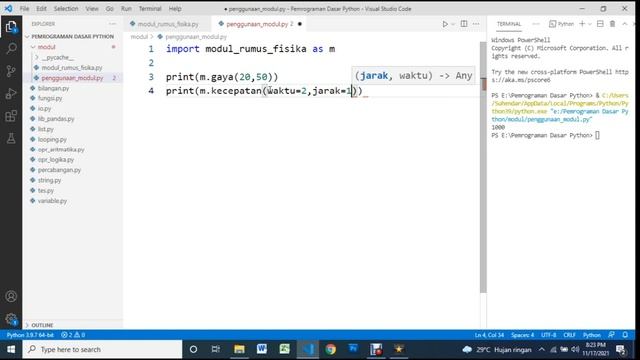Open Cortana circle on taskbar
Screen dimensions: 640x360
click(x=193, y=349)
